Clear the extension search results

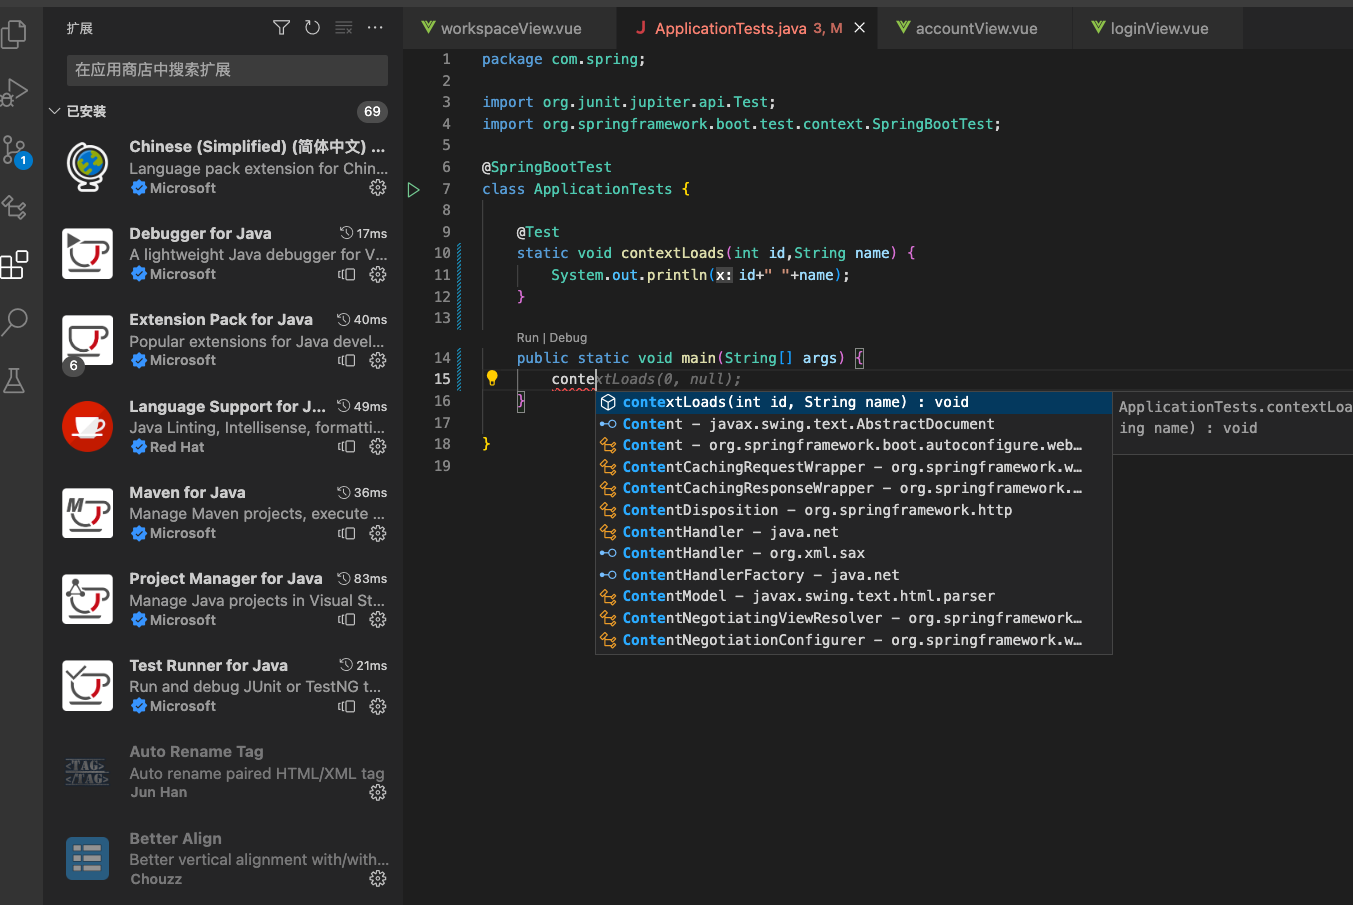tap(343, 28)
